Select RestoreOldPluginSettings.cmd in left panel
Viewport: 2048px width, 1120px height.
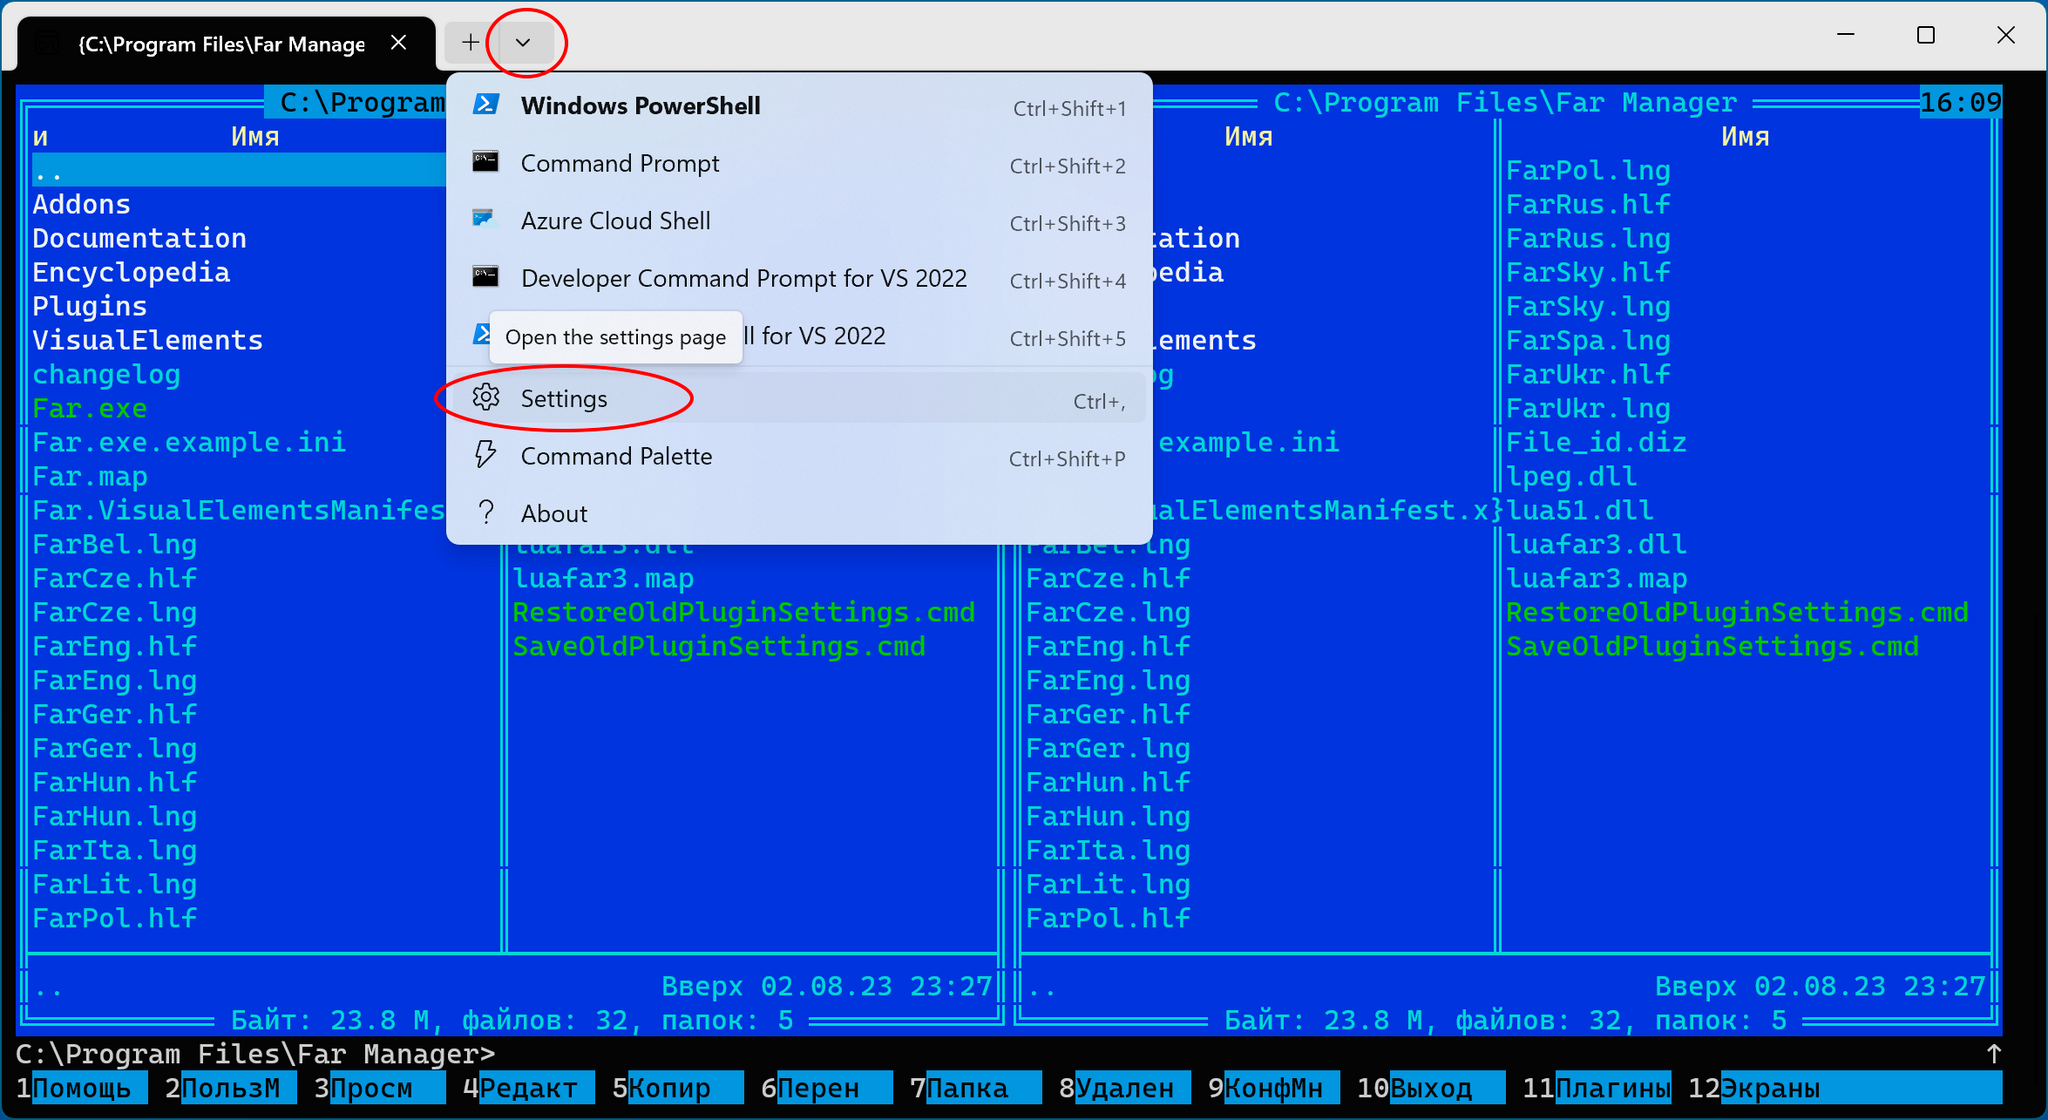tap(744, 612)
